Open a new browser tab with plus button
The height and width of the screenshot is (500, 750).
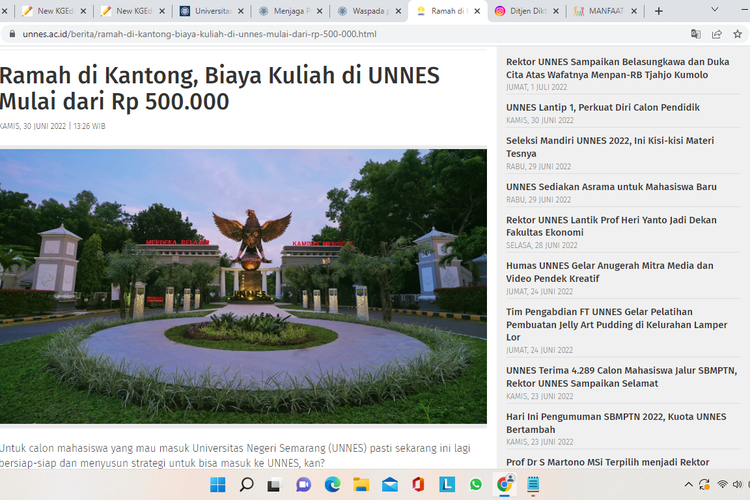click(658, 11)
